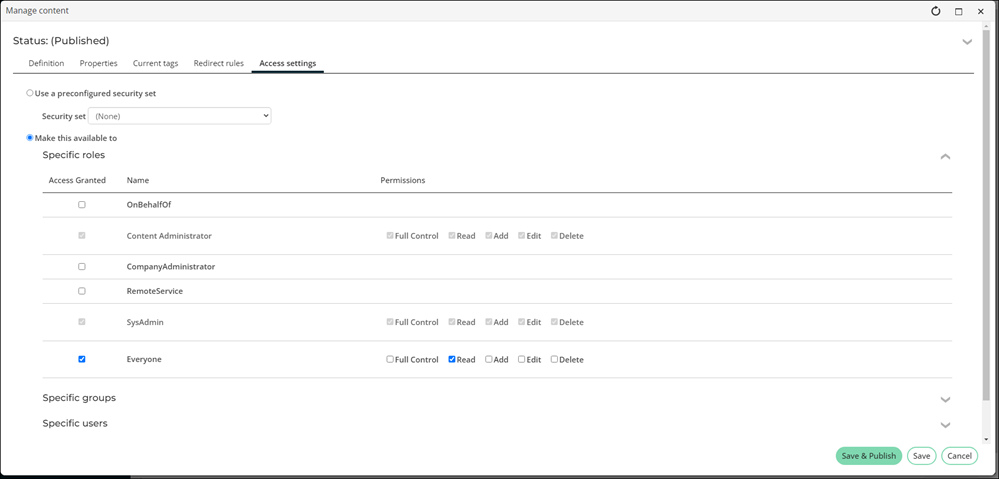Close the Manage content dialog
The image size is (1000, 479).
click(981, 11)
